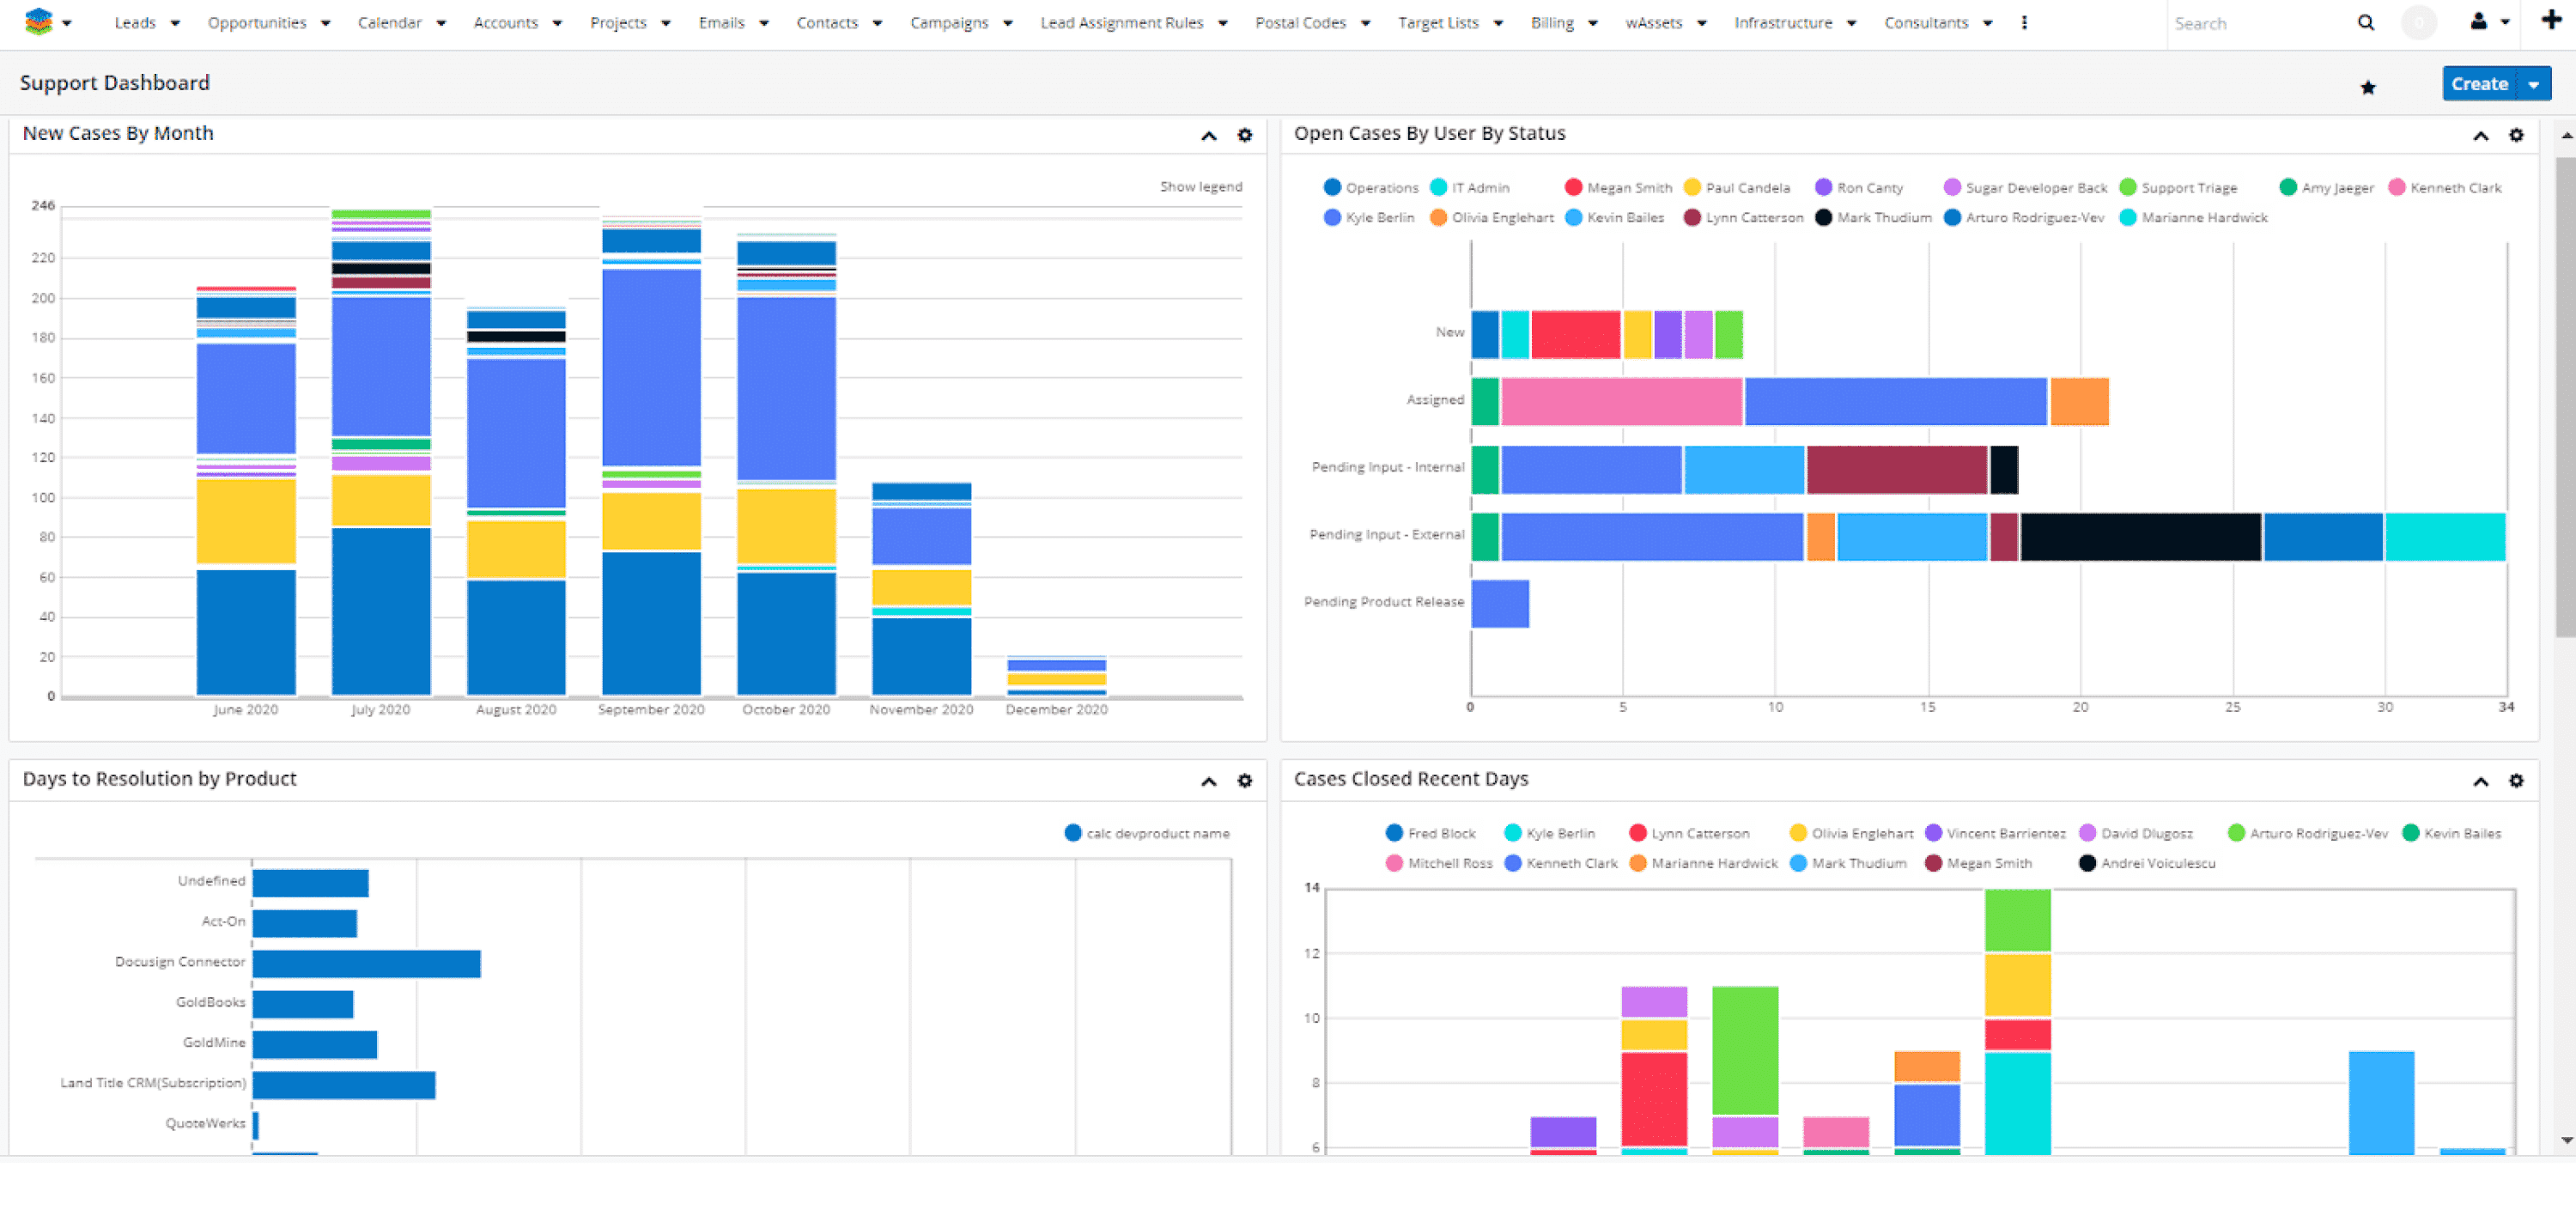This screenshot has width=2576, height=1216.
Task: Open the Target Lists module tab
Action: [x=1438, y=23]
